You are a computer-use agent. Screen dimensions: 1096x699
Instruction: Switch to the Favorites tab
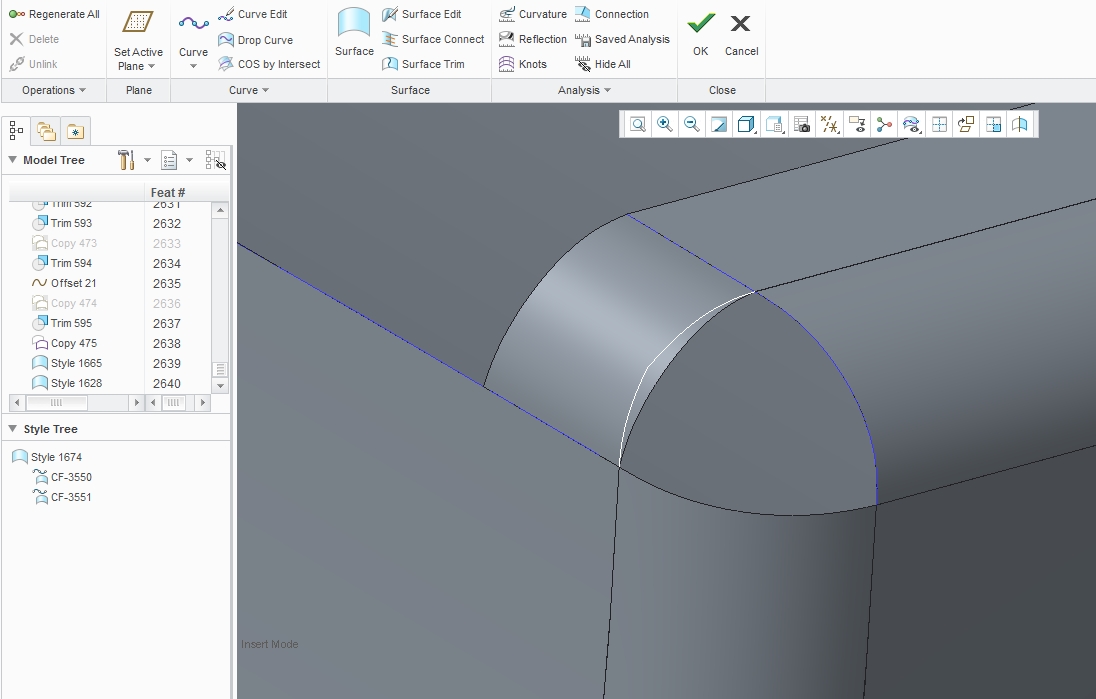(75, 131)
